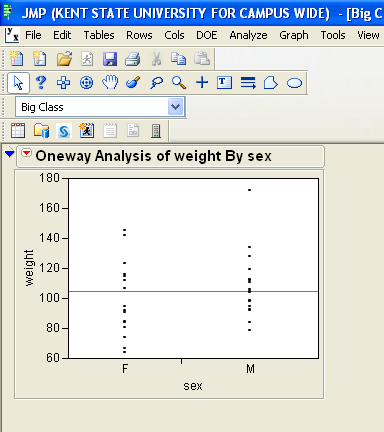Open the View menu
The width and height of the screenshot is (384, 432).
pyautogui.click(x=368, y=35)
